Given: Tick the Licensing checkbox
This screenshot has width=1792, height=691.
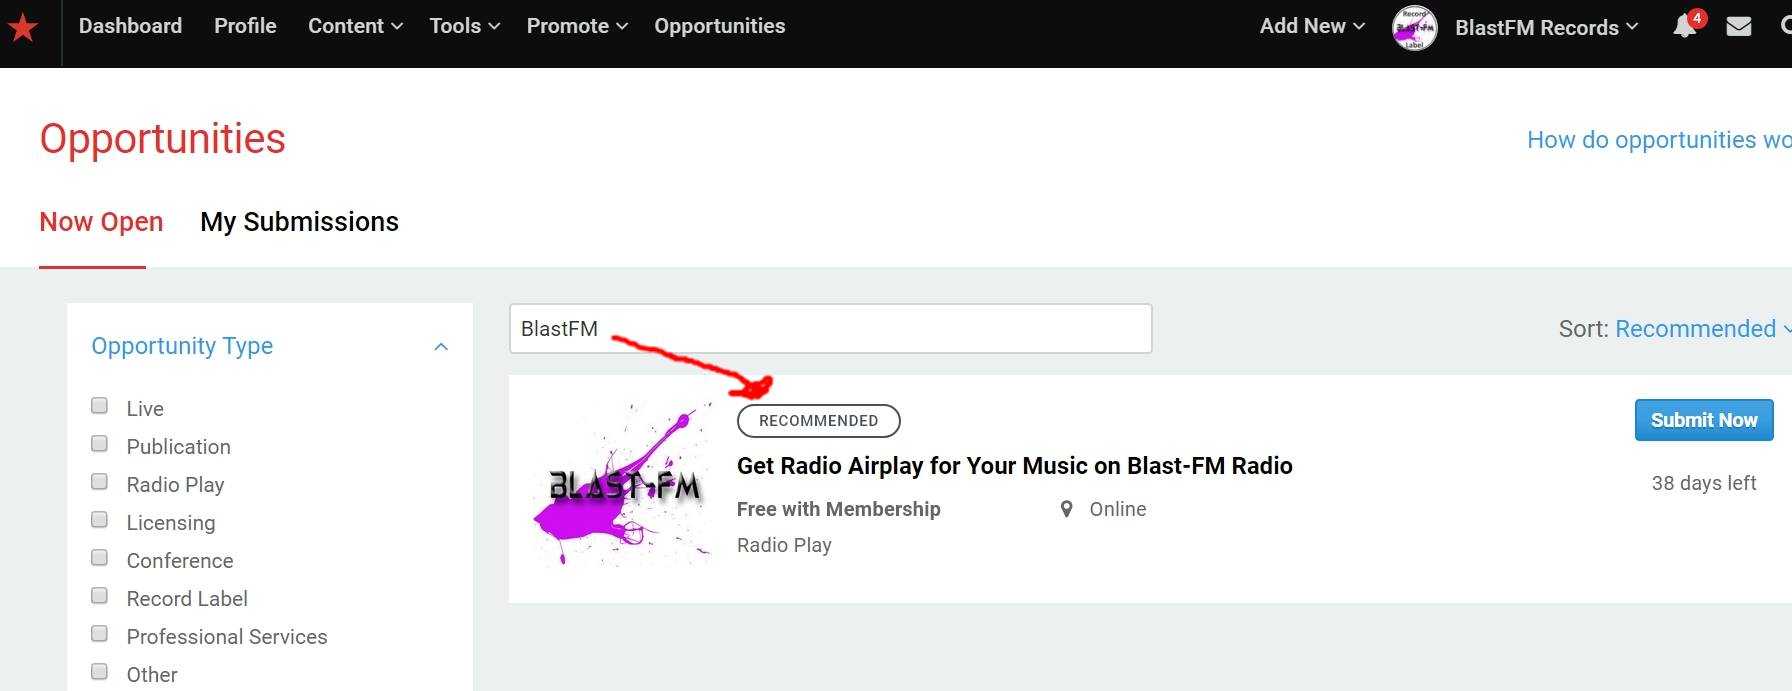Looking at the screenshot, I should coord(99,520).
